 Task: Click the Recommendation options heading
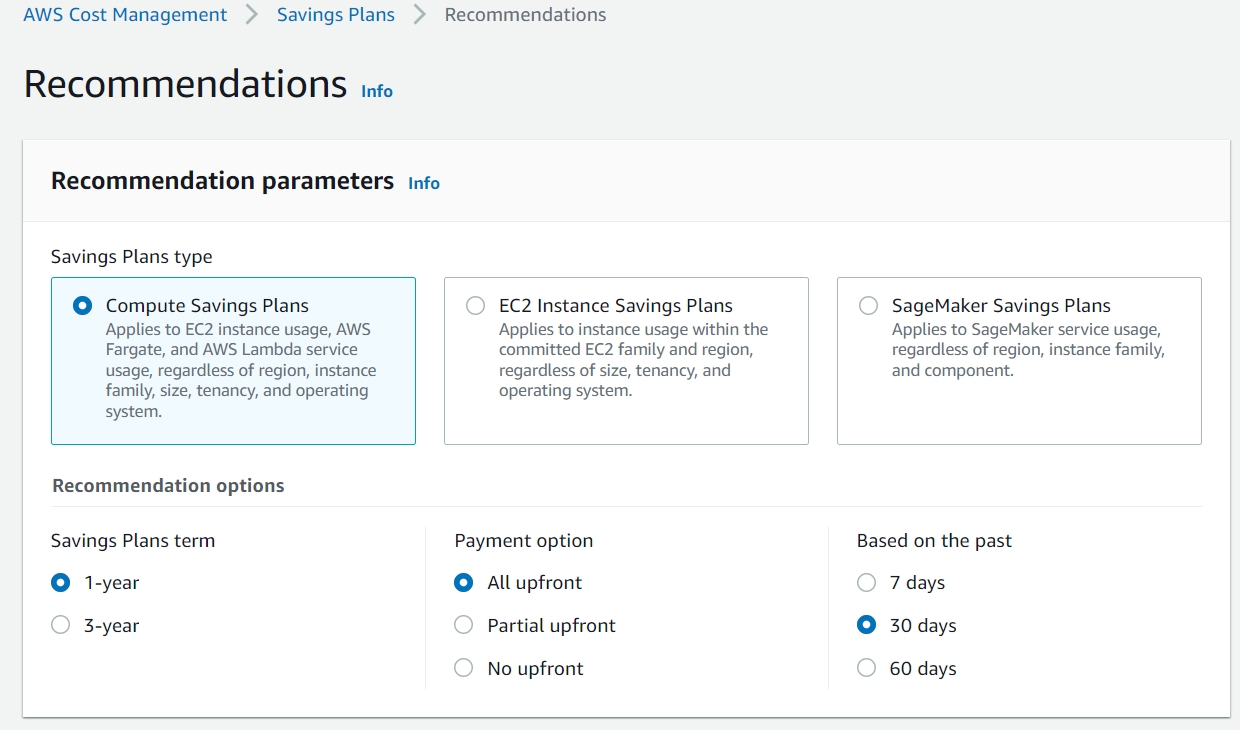coord(168,486)
